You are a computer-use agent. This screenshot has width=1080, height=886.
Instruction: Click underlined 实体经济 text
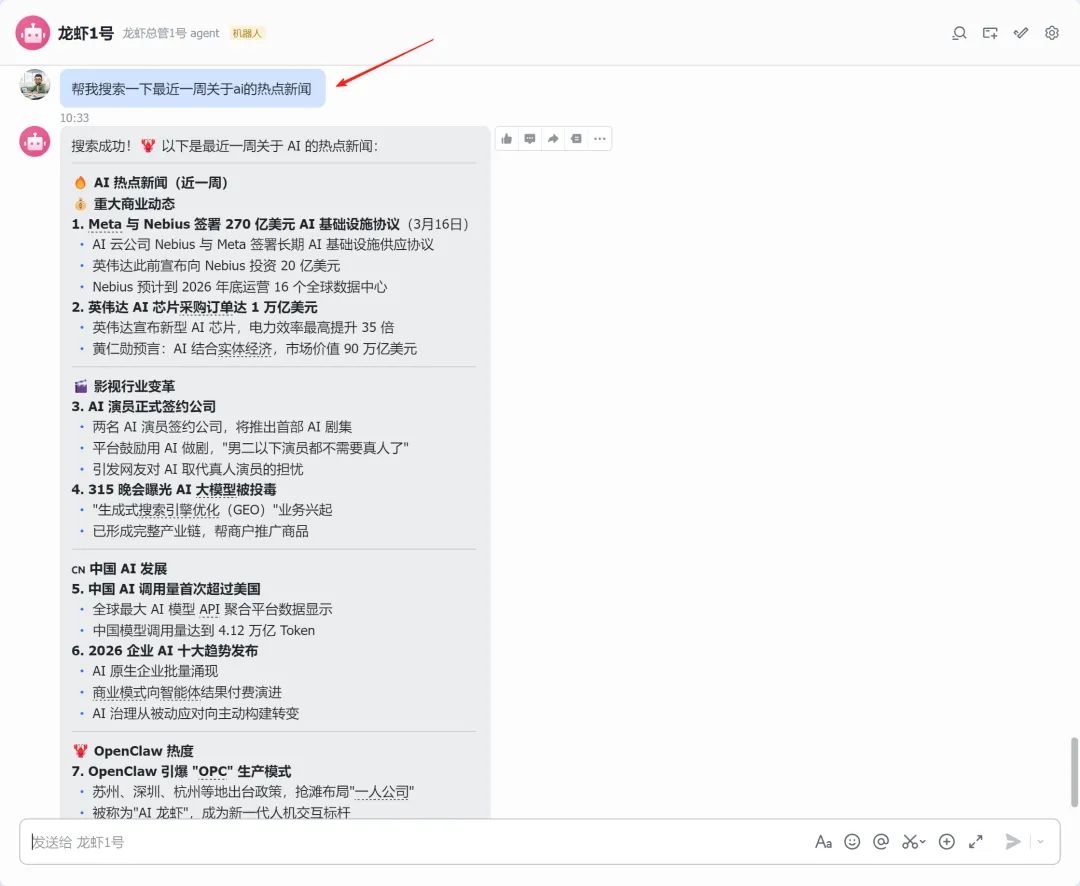[x=245, y=349]
